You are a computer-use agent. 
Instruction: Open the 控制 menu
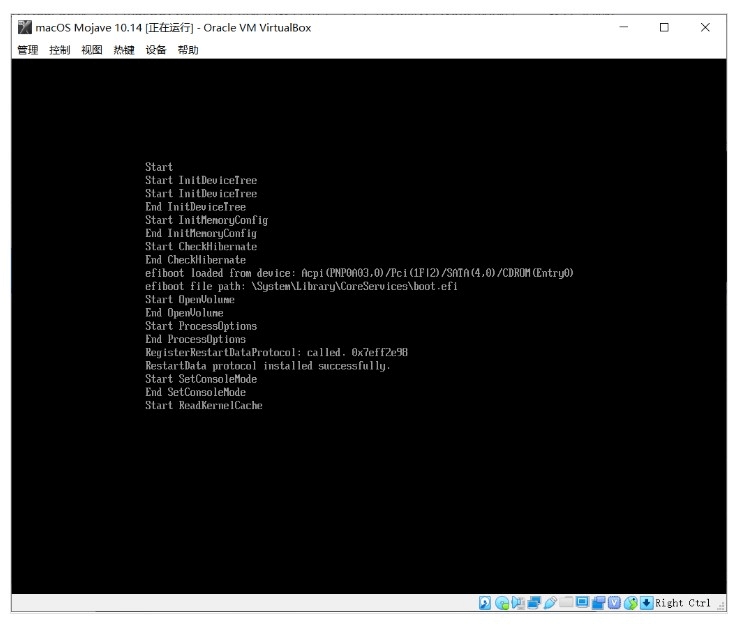pyautogui.click(x=61, y=50)
